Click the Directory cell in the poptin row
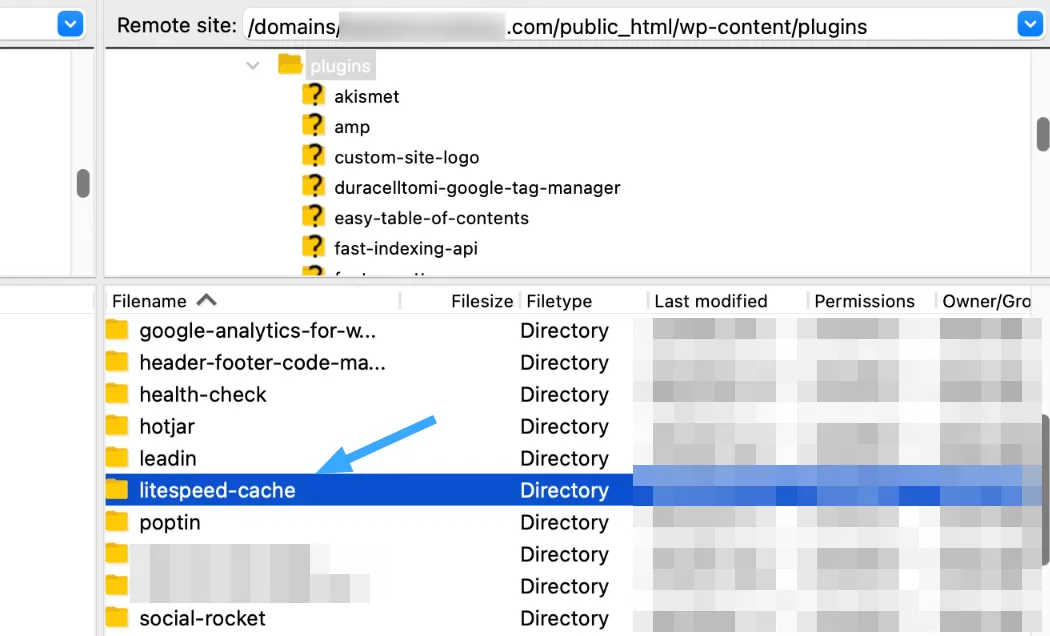The image size is (1050, 636). [565, 522]
